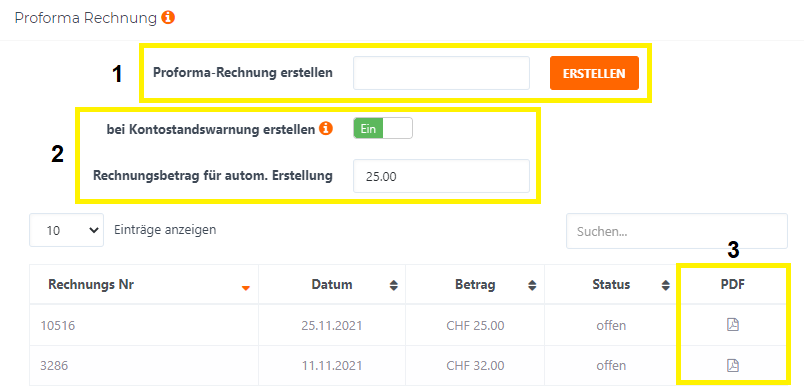Screen dimensions: 804x386
Task: Click the Rechnungsbetrag field showing 25.00
Action: pos(441,176)
